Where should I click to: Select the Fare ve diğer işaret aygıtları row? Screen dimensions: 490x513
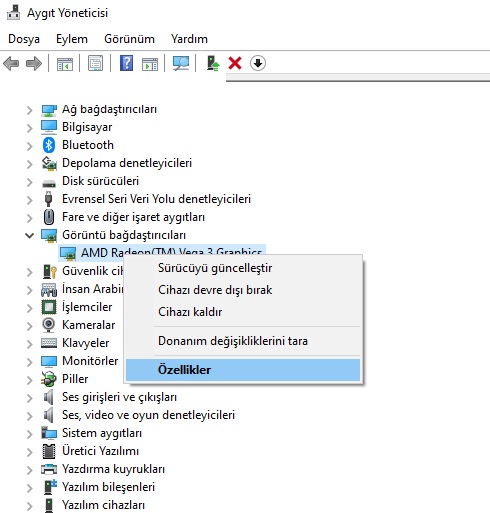[133, 217]
